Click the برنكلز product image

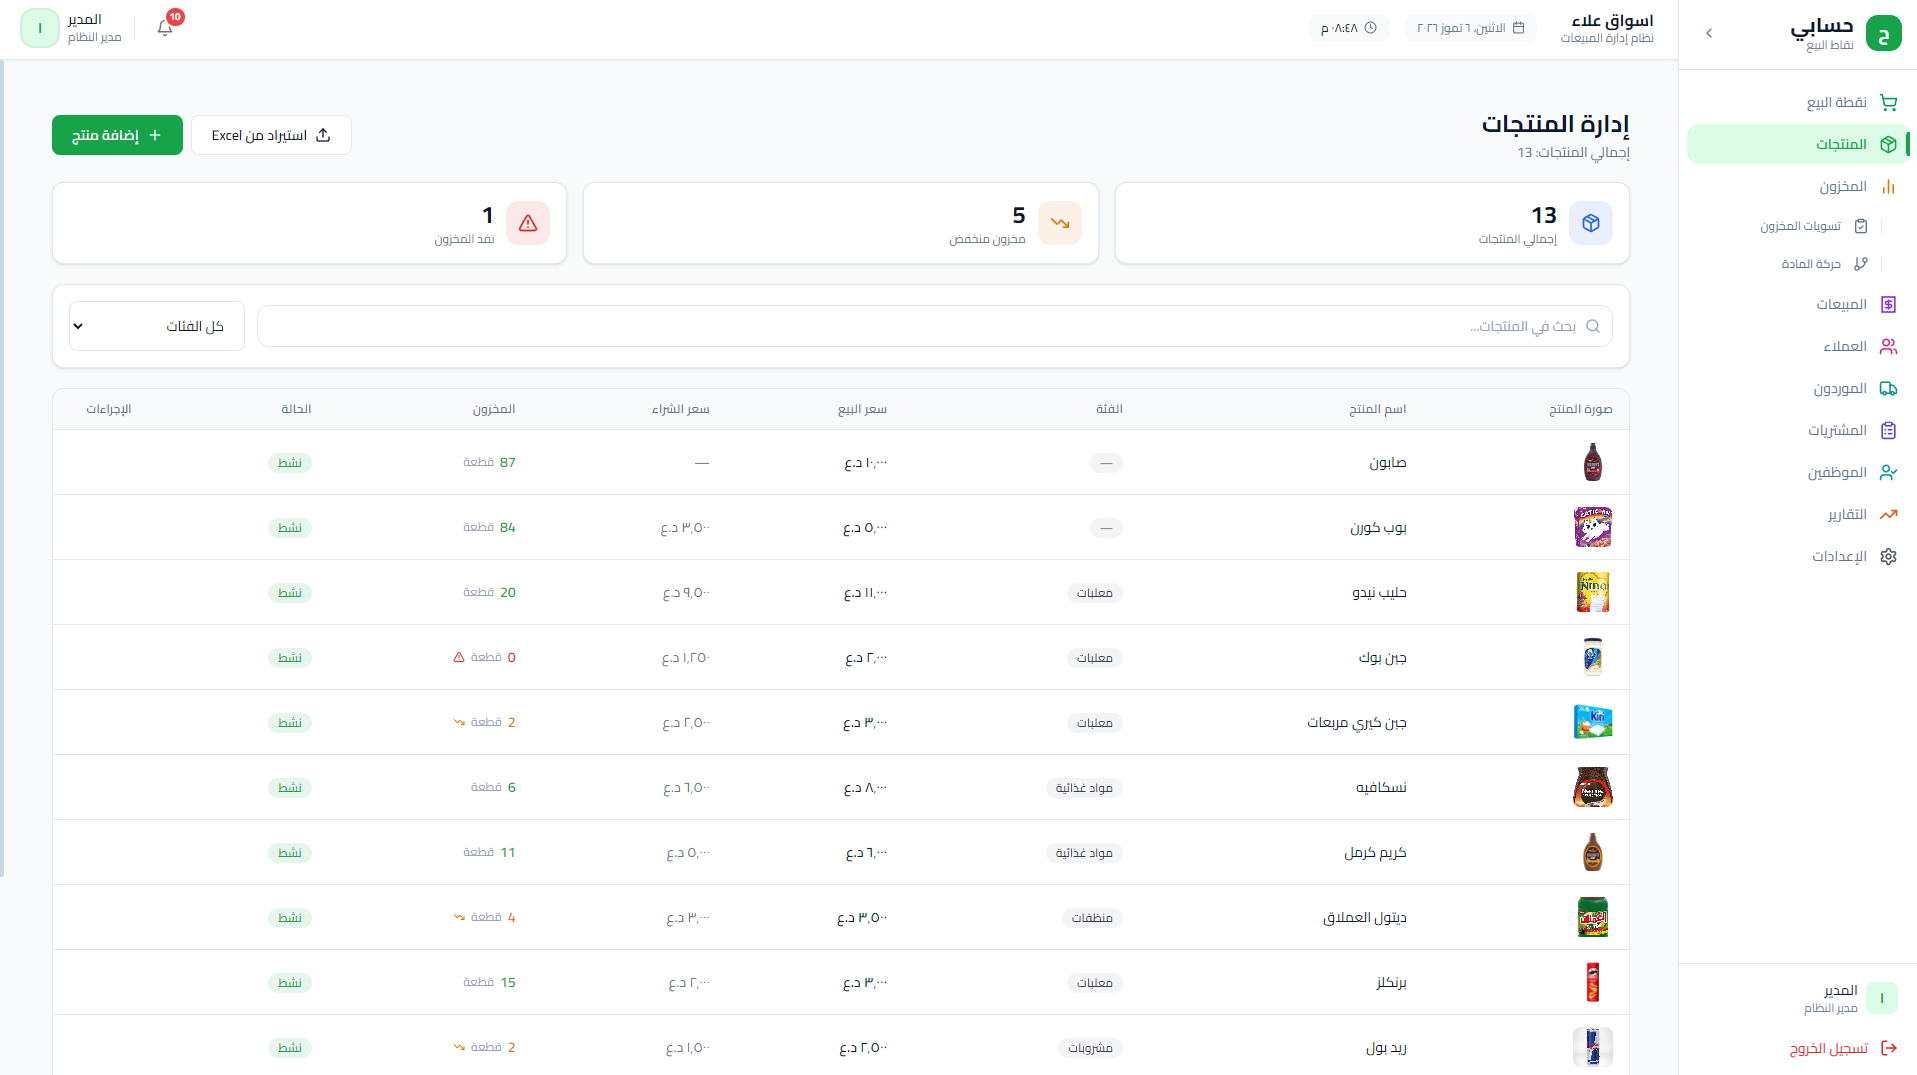1593,982
